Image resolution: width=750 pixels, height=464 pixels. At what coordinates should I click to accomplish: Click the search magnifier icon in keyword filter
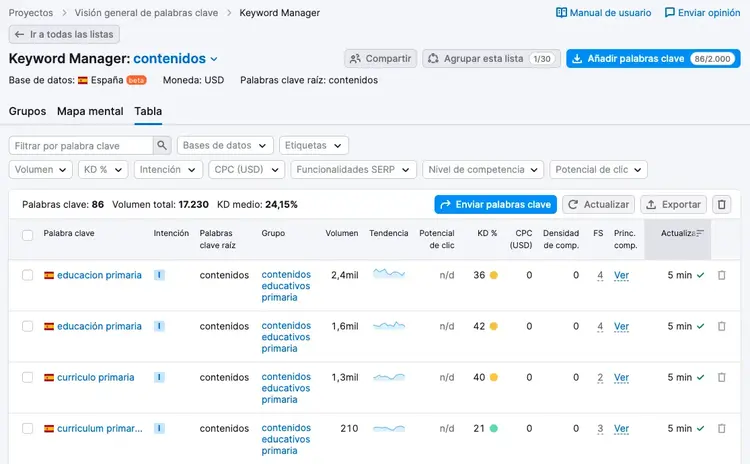coord(162,145)
